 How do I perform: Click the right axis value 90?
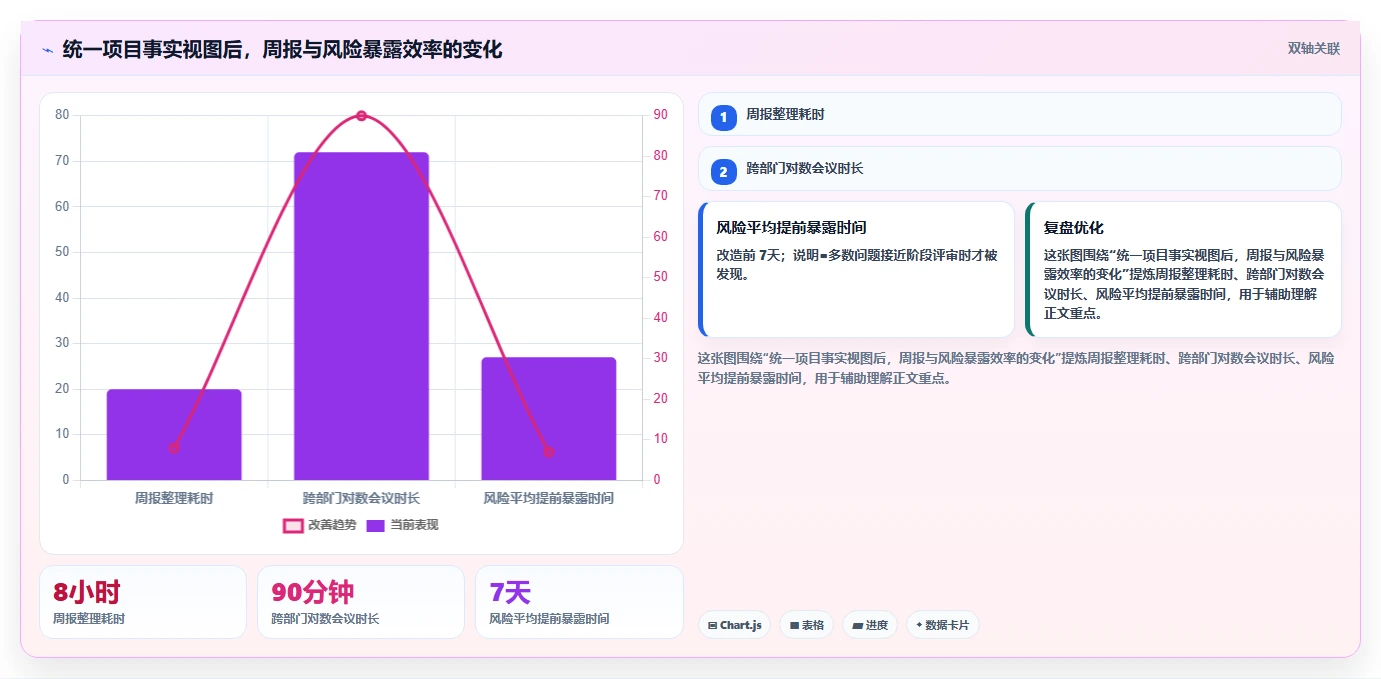[x=661, y=114]
